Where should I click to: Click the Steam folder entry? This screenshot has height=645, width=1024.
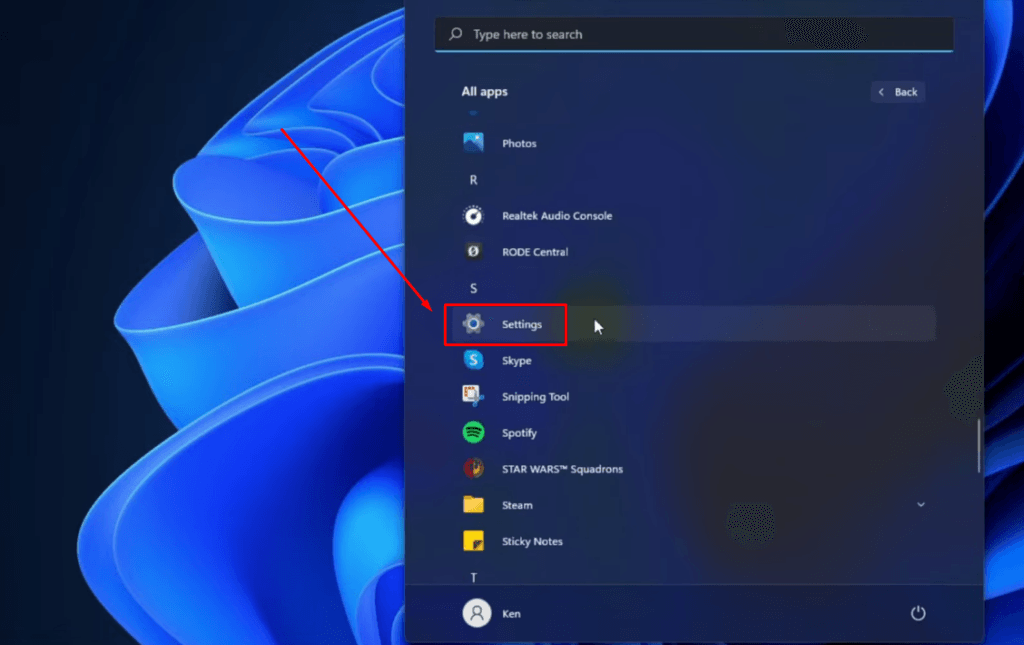tap(517, 505)
